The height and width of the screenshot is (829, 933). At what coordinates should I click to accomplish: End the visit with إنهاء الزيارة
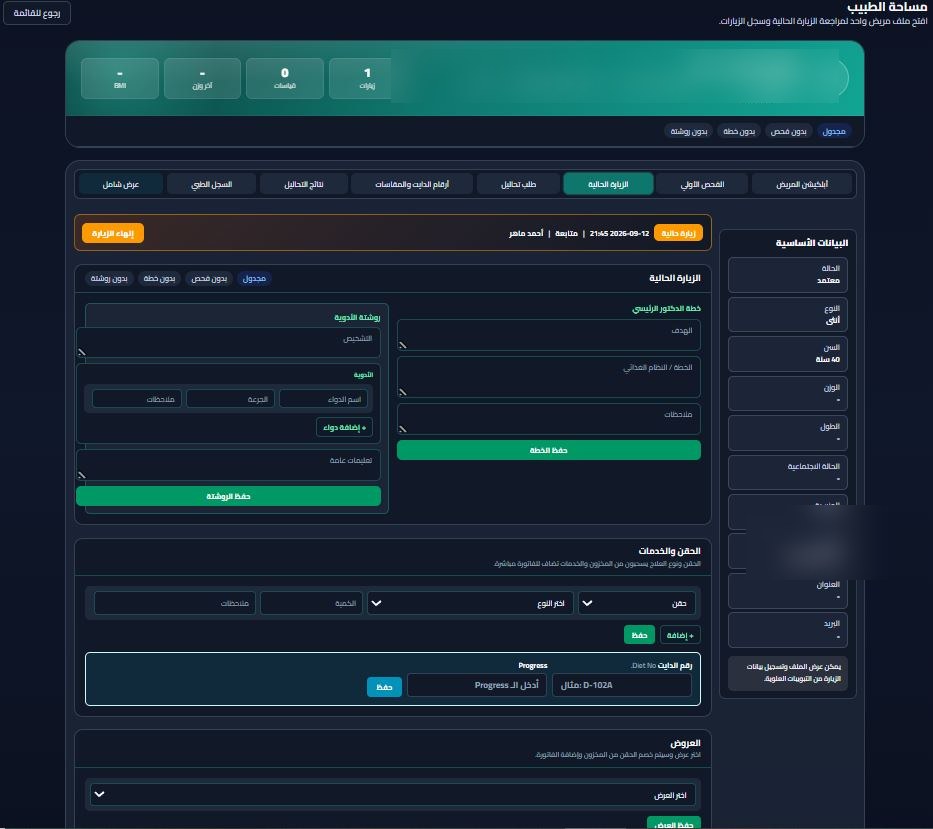113,233
